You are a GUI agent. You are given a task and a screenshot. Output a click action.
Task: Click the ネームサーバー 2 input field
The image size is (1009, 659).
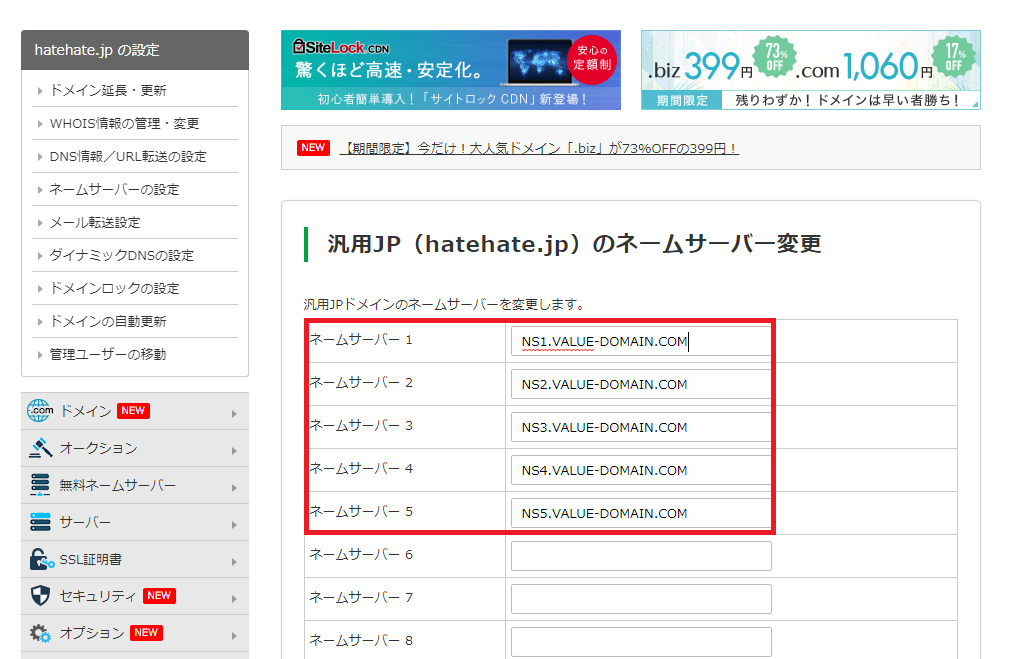click(x=641, y=384)
